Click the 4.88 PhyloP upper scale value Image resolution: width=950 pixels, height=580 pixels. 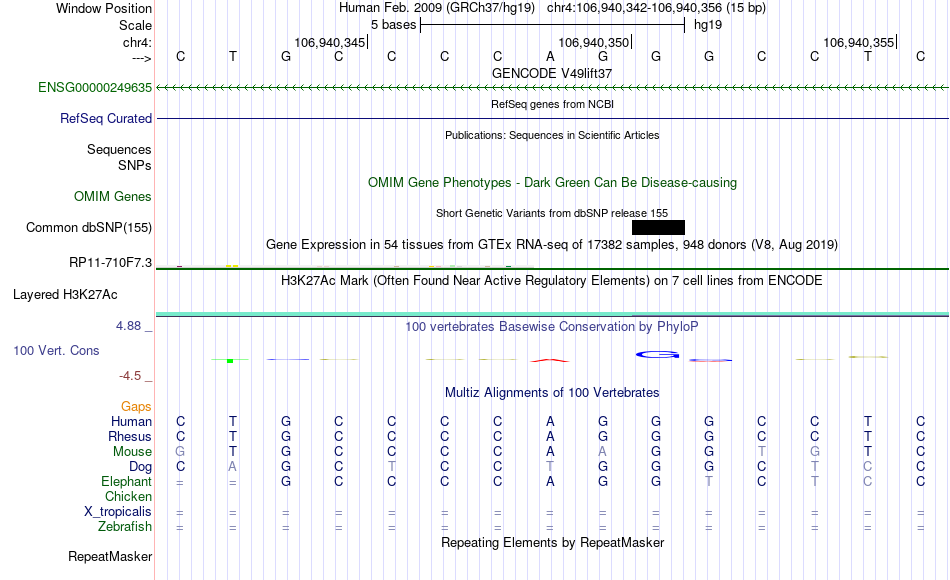tap(128, 326)
